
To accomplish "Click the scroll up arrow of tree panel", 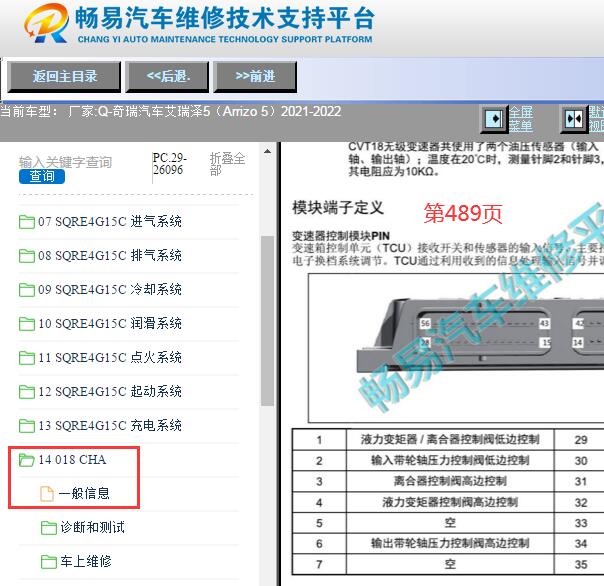I will [x=267, y=151].
